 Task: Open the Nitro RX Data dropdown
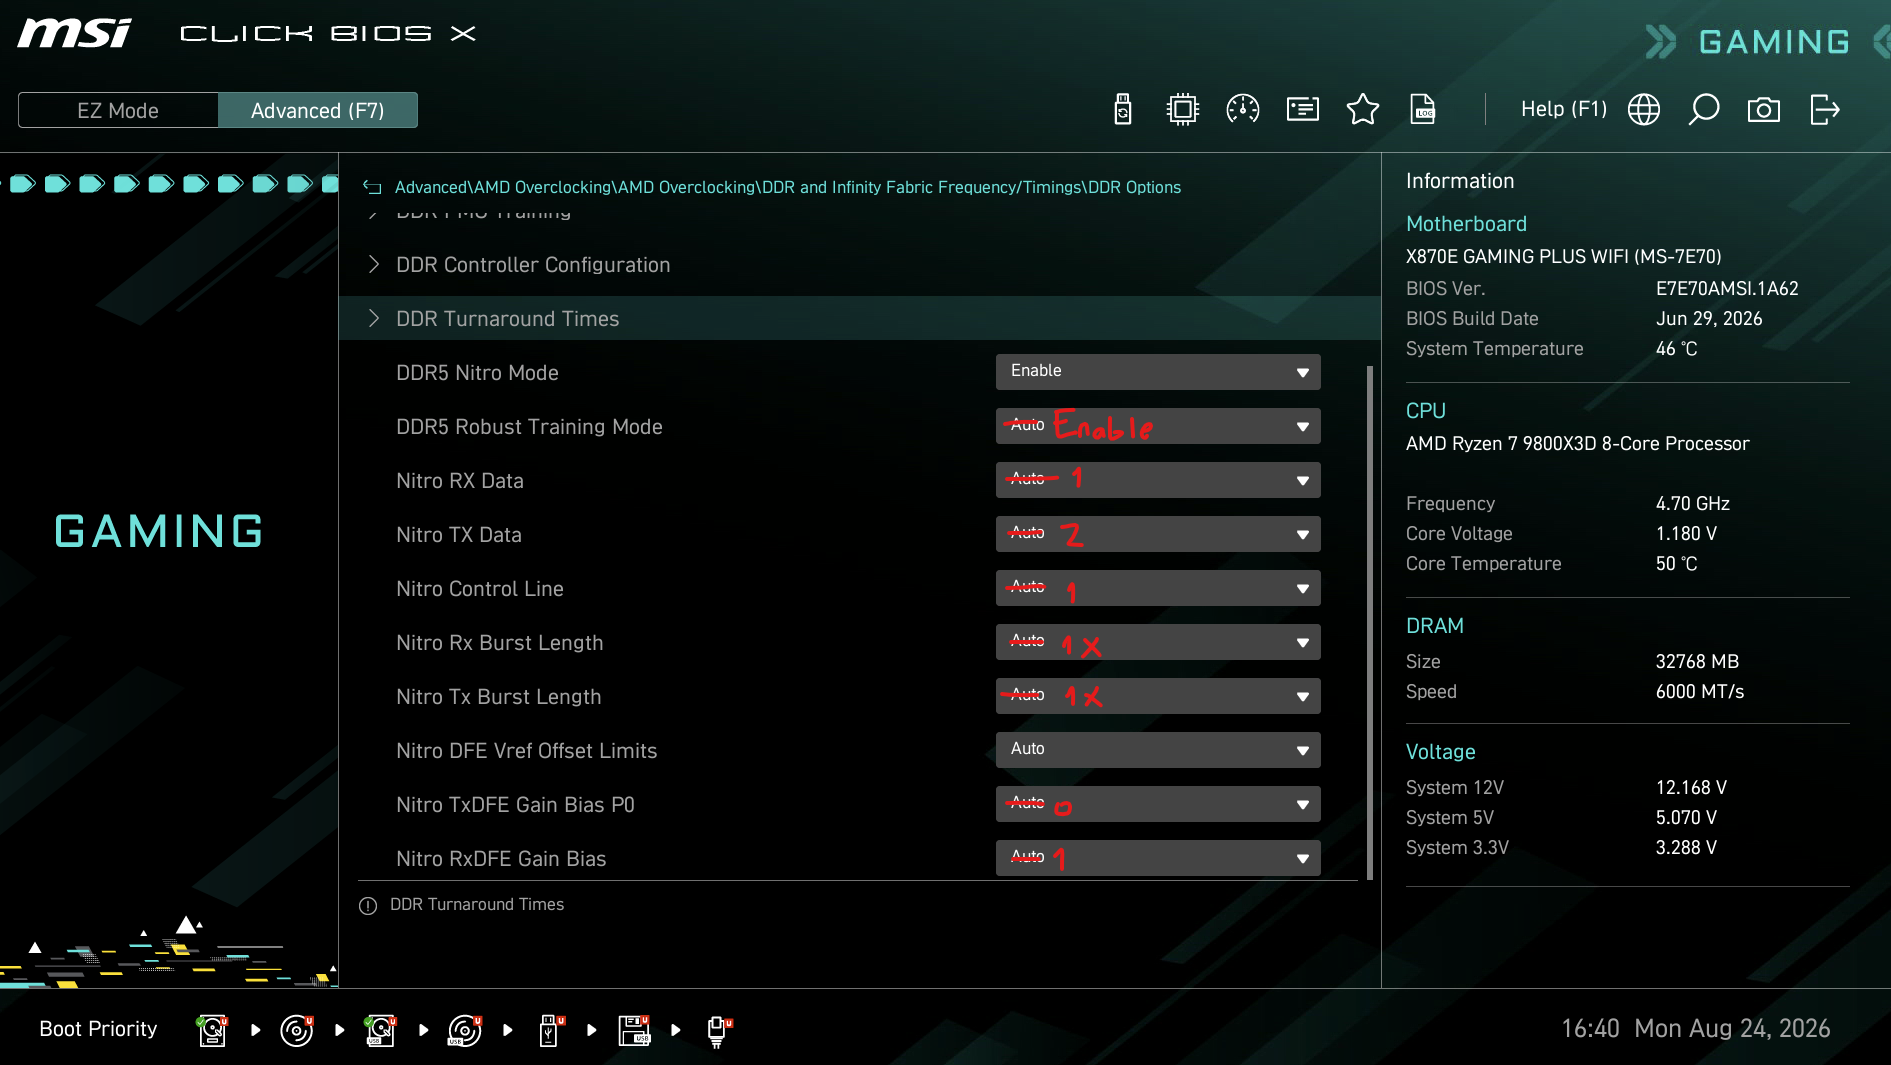(1158, 480)
